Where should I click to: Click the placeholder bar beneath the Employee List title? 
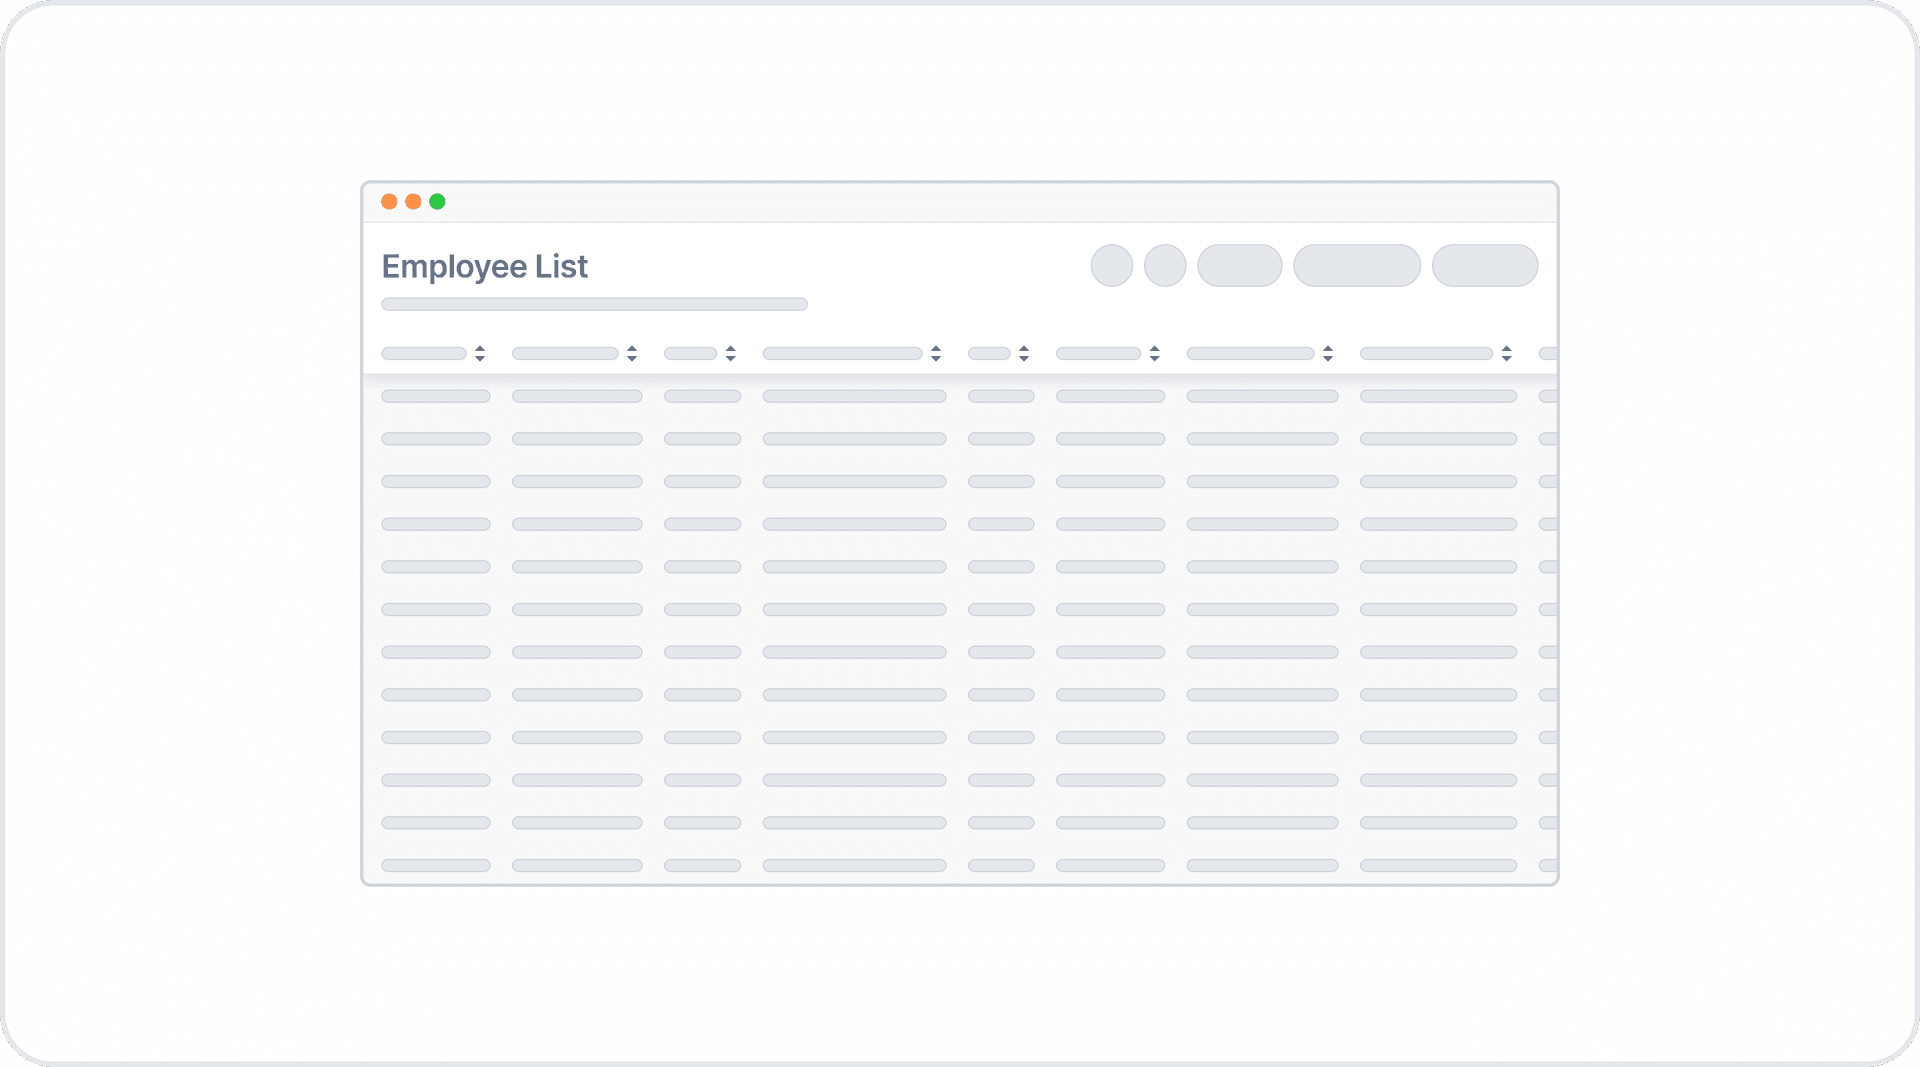[594, 304]
